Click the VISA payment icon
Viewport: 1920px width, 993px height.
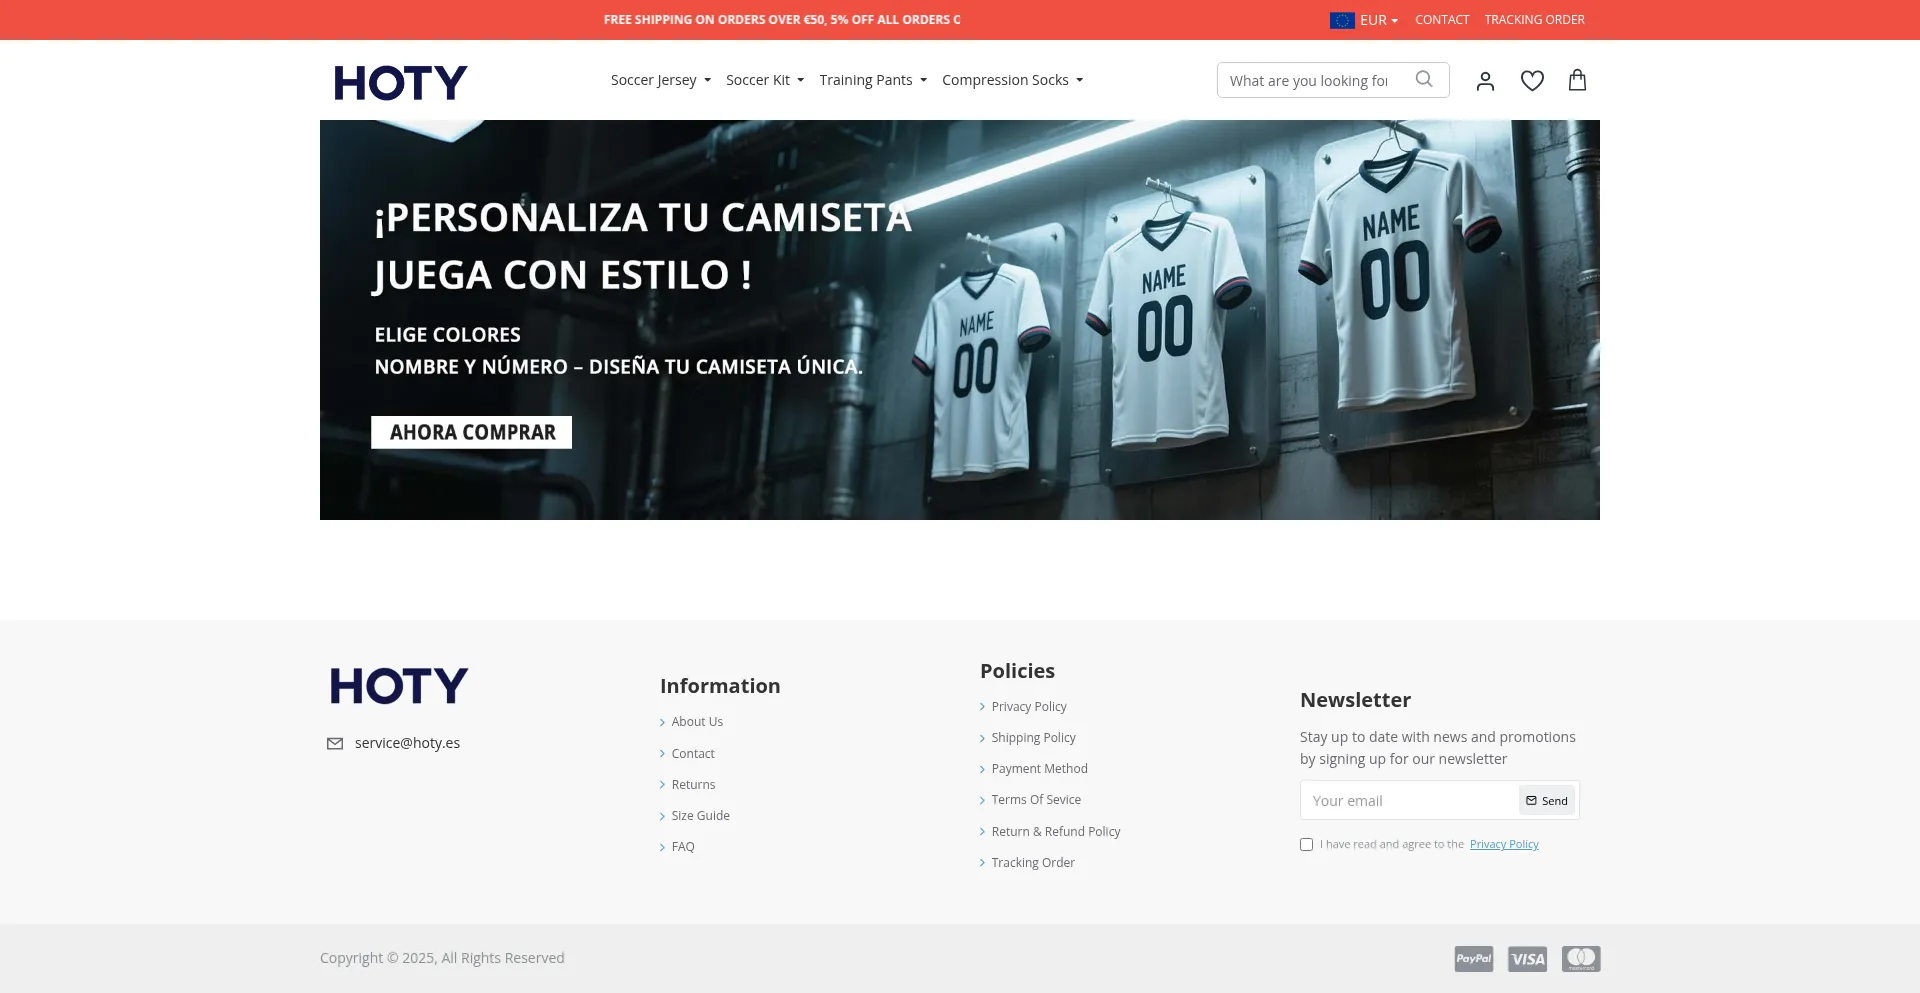pyautogui.click(x=1527, y=959)
